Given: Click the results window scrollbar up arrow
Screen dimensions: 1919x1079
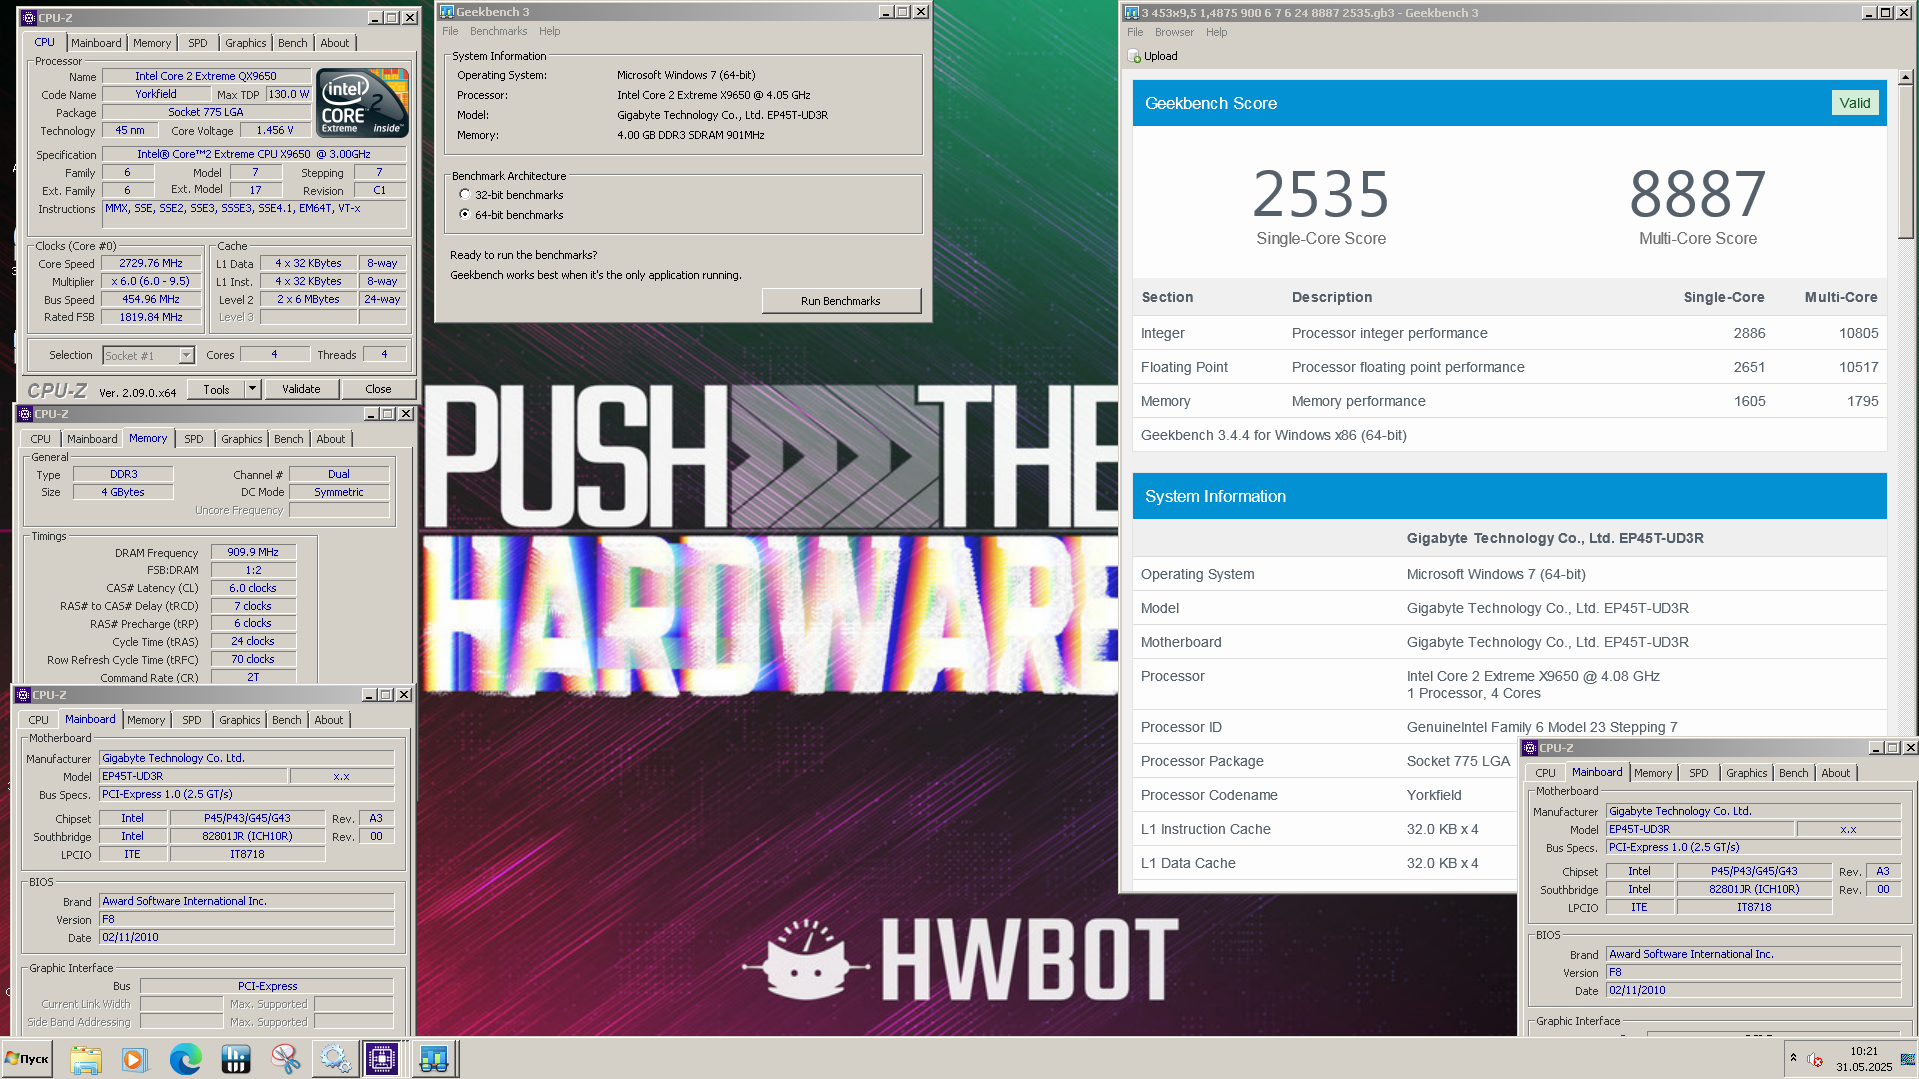Looking at the screenshot, I should pyautogui.click(x=1906, y=76).
